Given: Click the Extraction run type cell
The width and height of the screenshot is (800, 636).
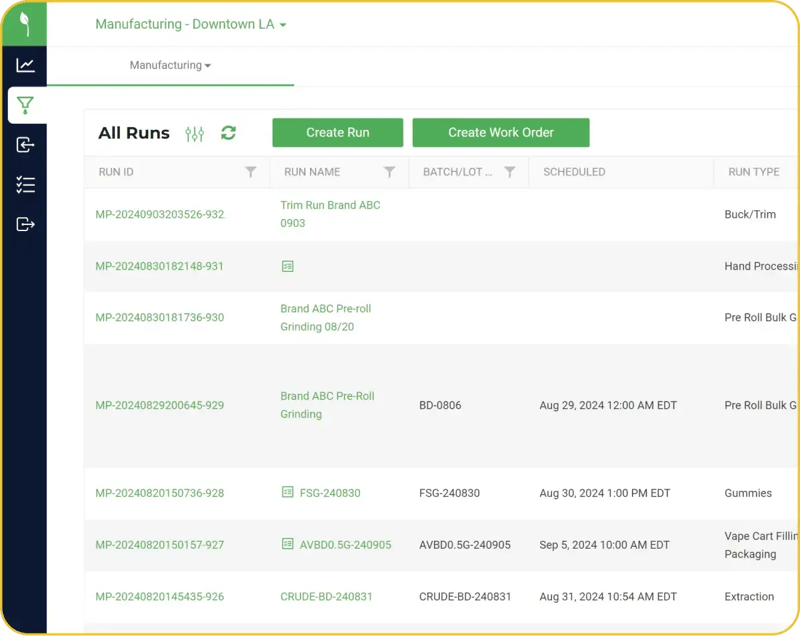Looking at the screenshot, I should coord(749,597).
